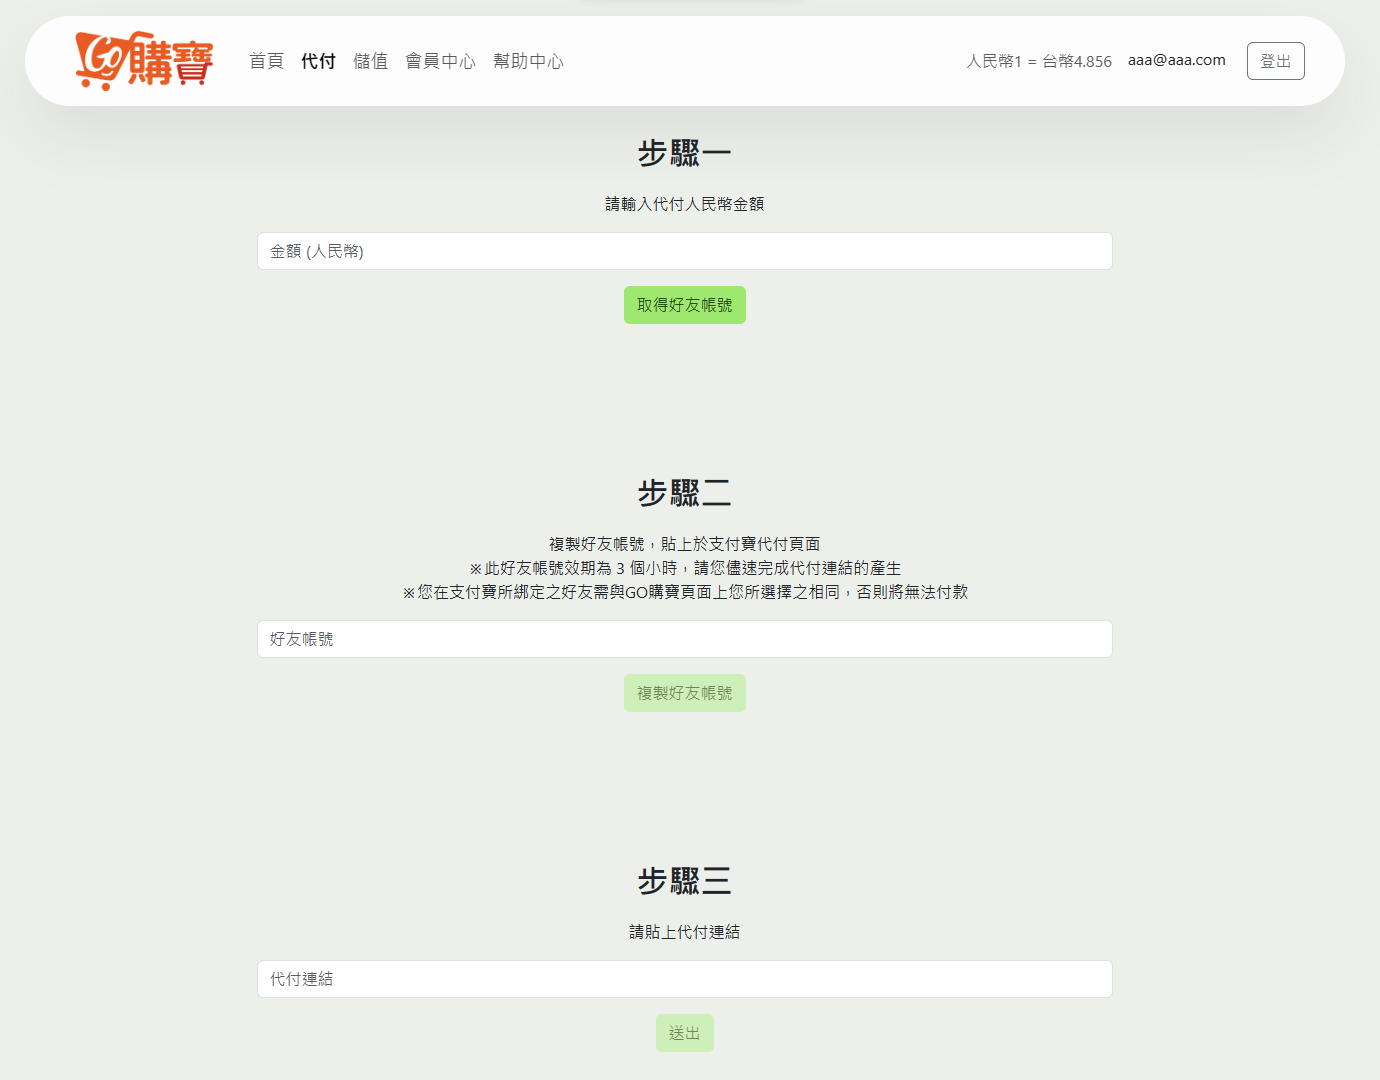
Task: Click the 送出 submit button
Action: coord(684,1033)
